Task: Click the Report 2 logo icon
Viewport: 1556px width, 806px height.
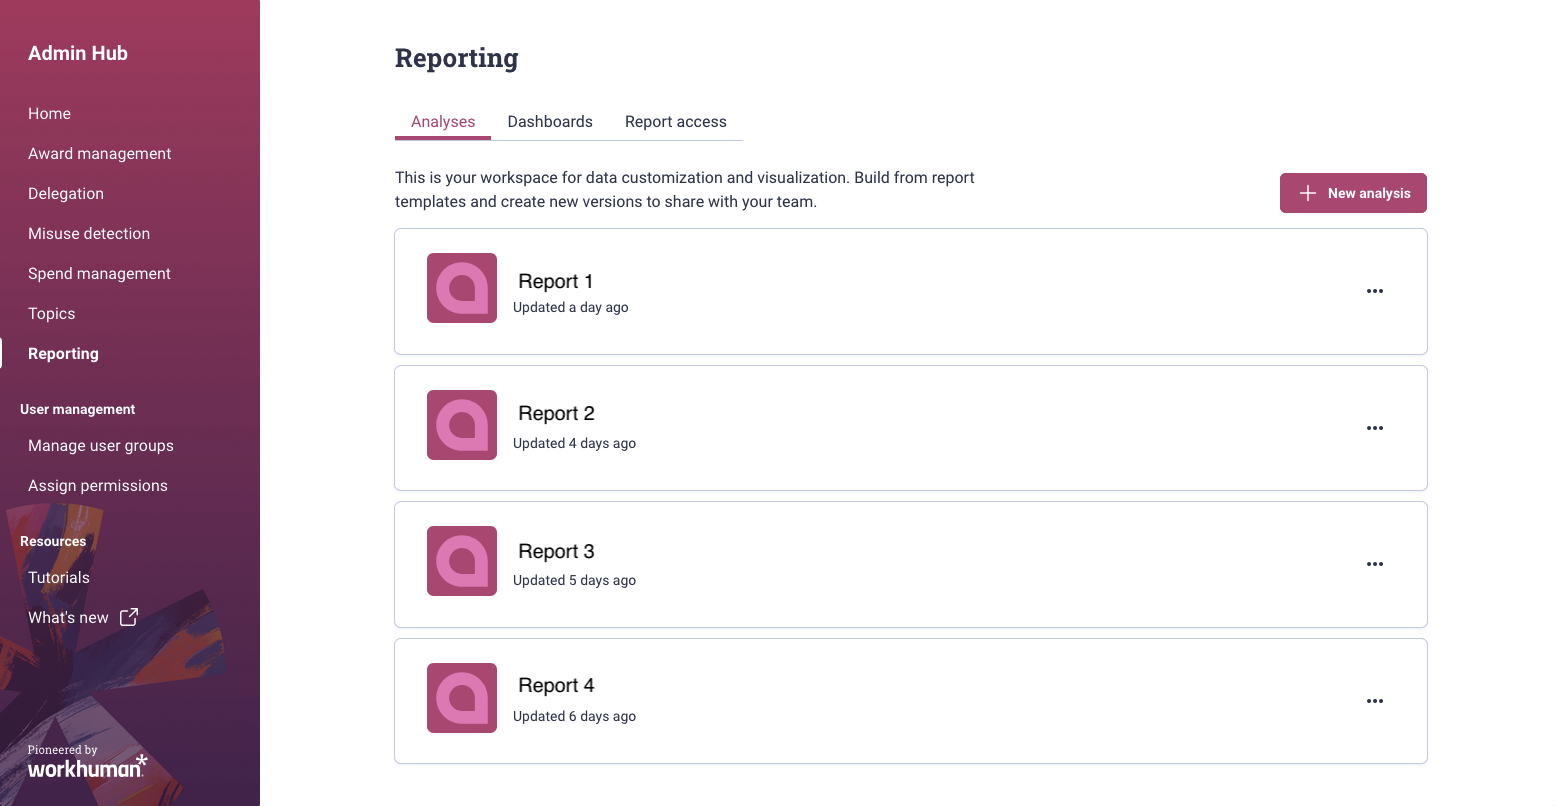Action: (x=462, y=425)
